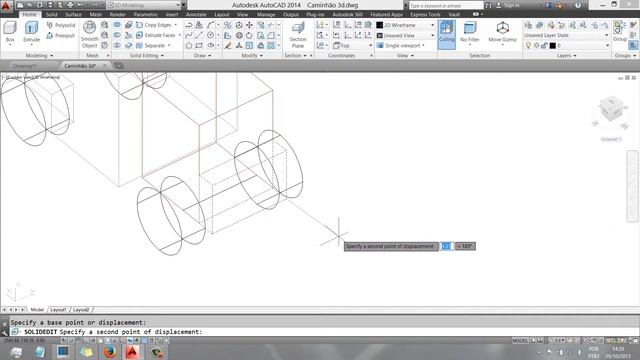Open the 3D Modeling workspace dropdown
The height and width of the screenshot is (360, 640).
pyautogui.click(x=144, y=5)
